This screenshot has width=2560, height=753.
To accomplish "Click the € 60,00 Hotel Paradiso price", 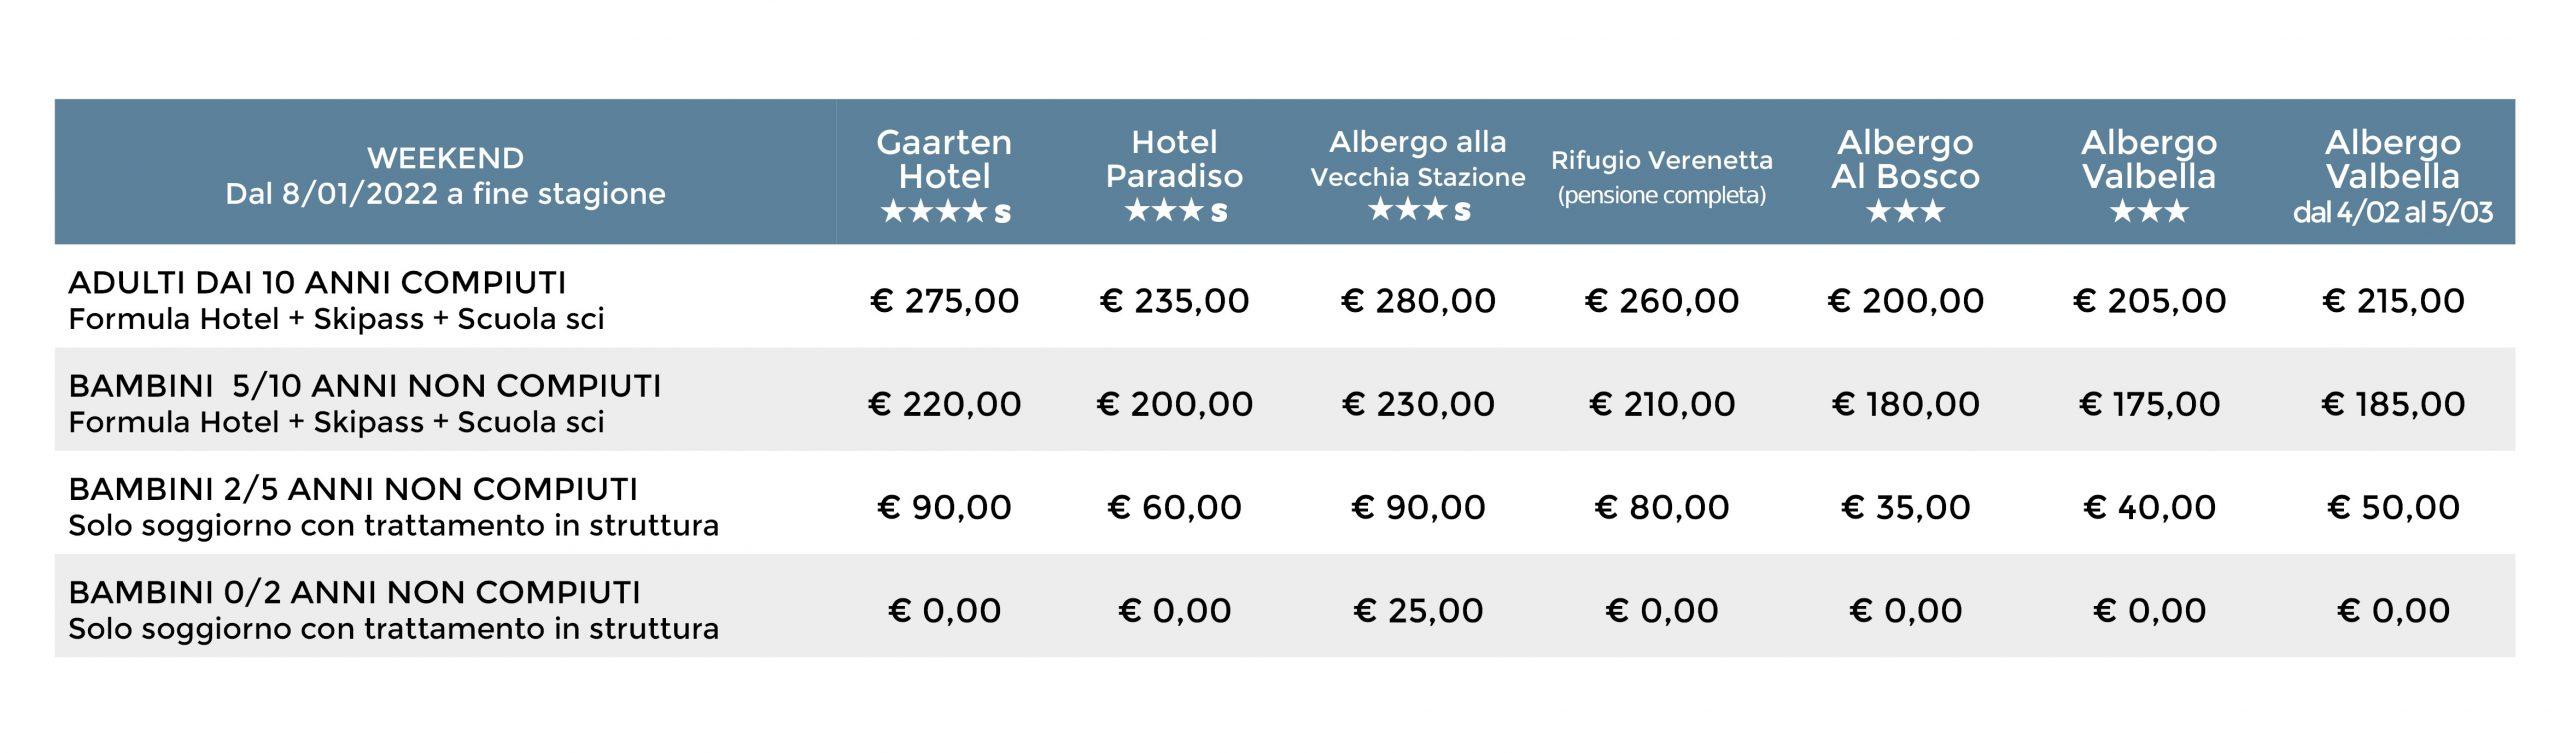I will click(x=1174, y=508).
